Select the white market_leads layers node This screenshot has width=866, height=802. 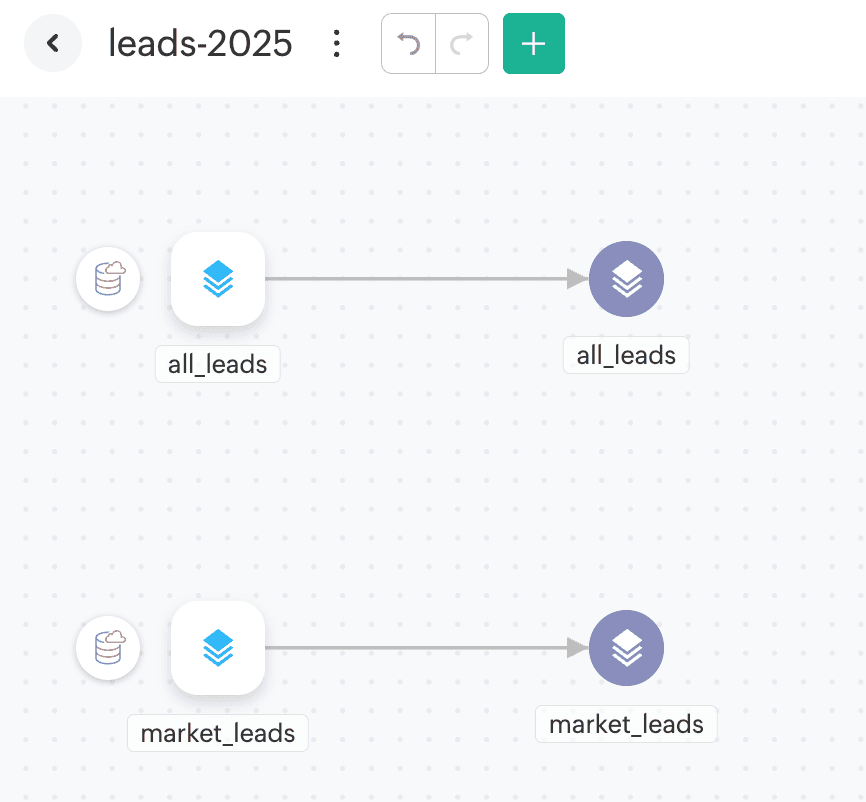218,648
